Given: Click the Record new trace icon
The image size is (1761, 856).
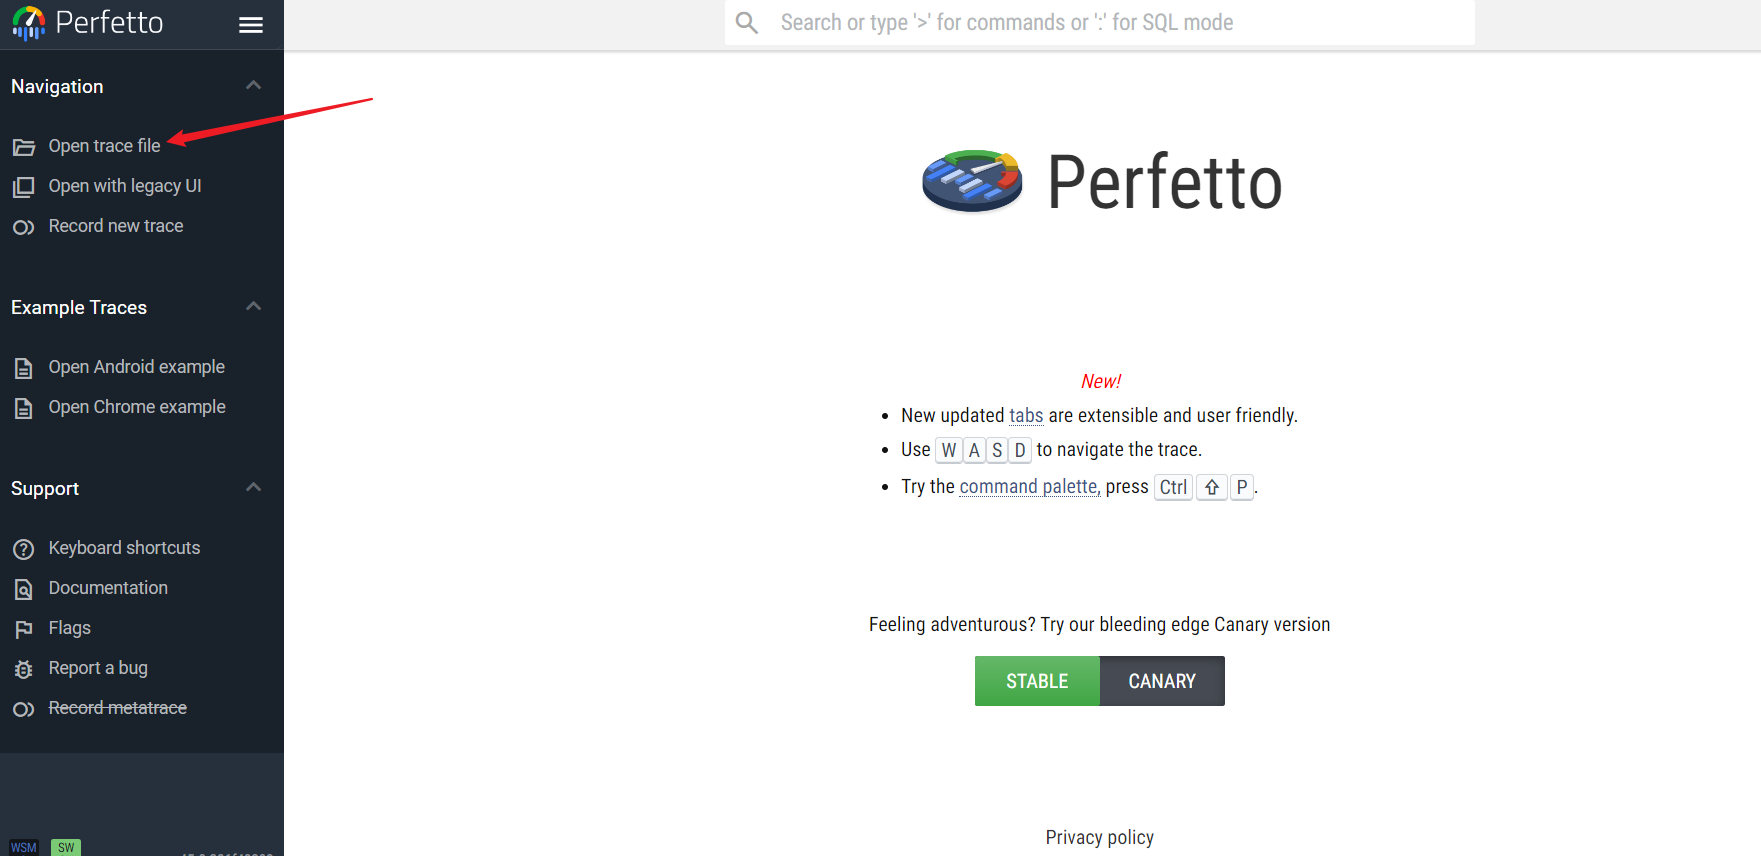Looking at the screenshot, I should (x=24, y=227).
